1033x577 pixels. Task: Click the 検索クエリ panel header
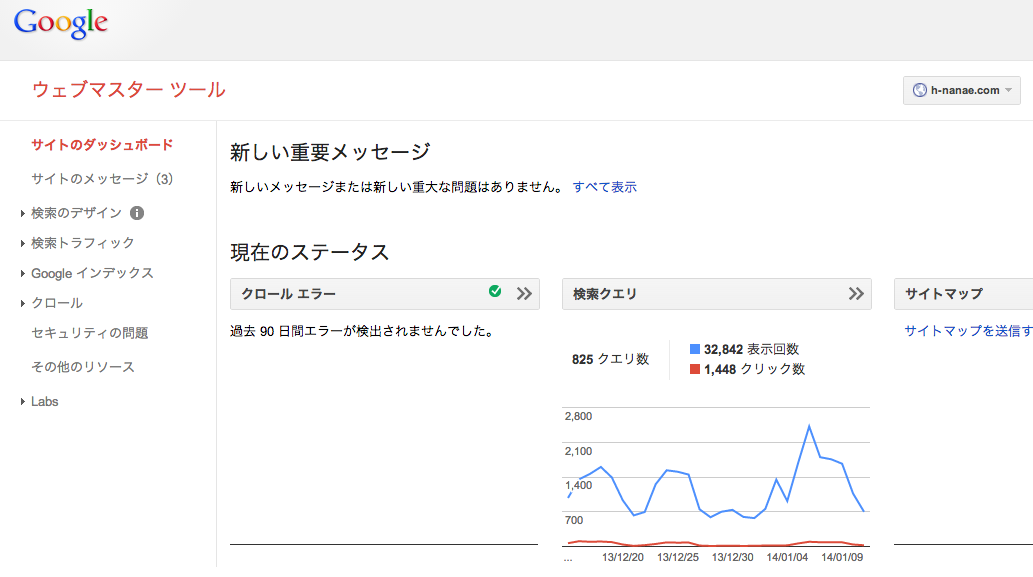(717, 294)
